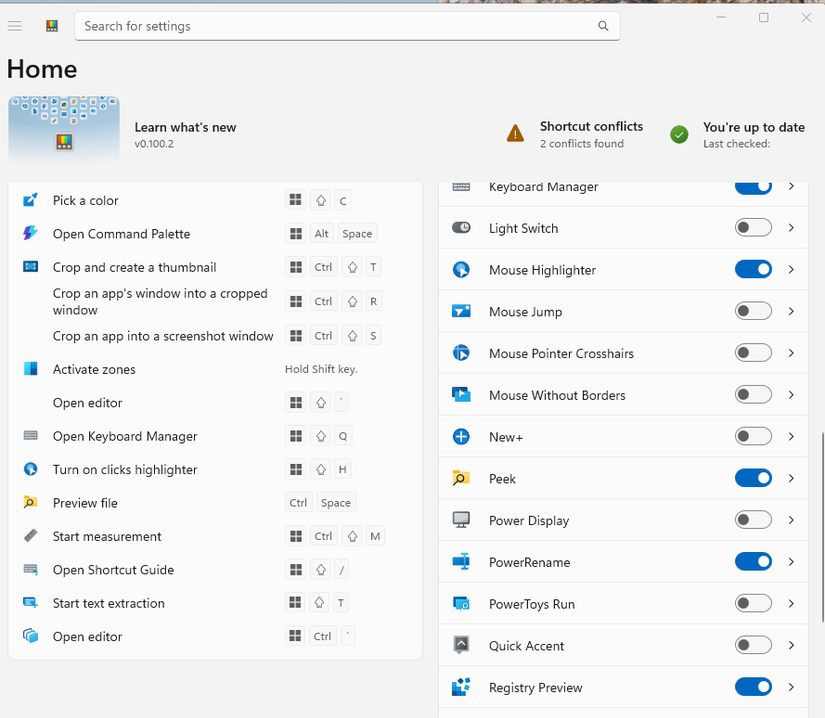Click the PowerToys app logo icon
The width and height of the screenshot is (825, 718).
point(52,26)
